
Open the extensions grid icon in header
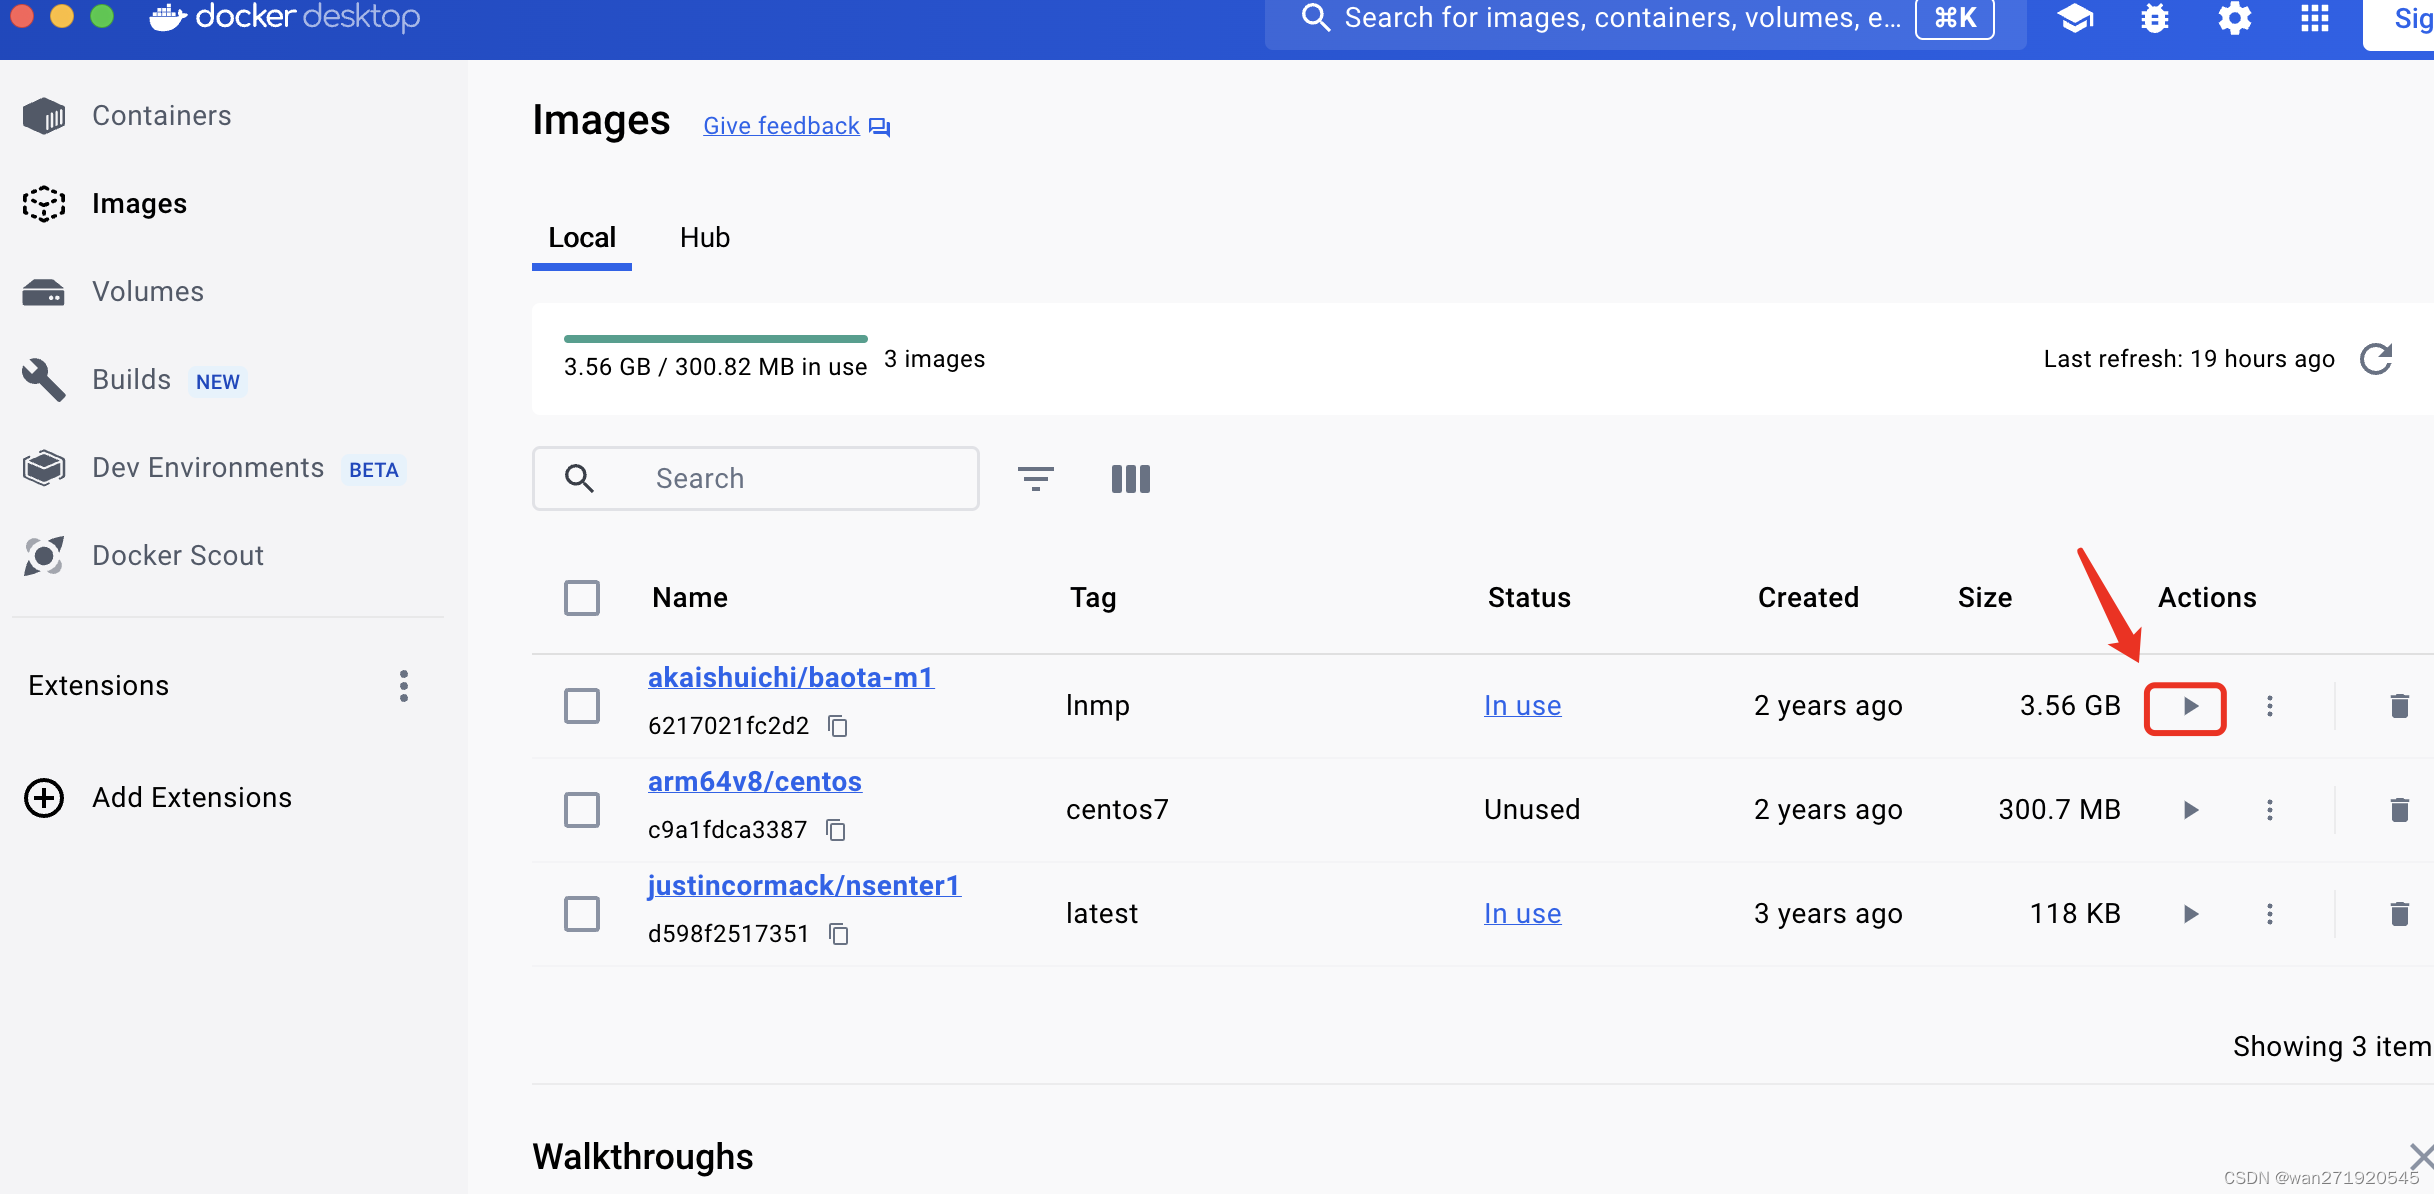click(x=2315, y=18)
